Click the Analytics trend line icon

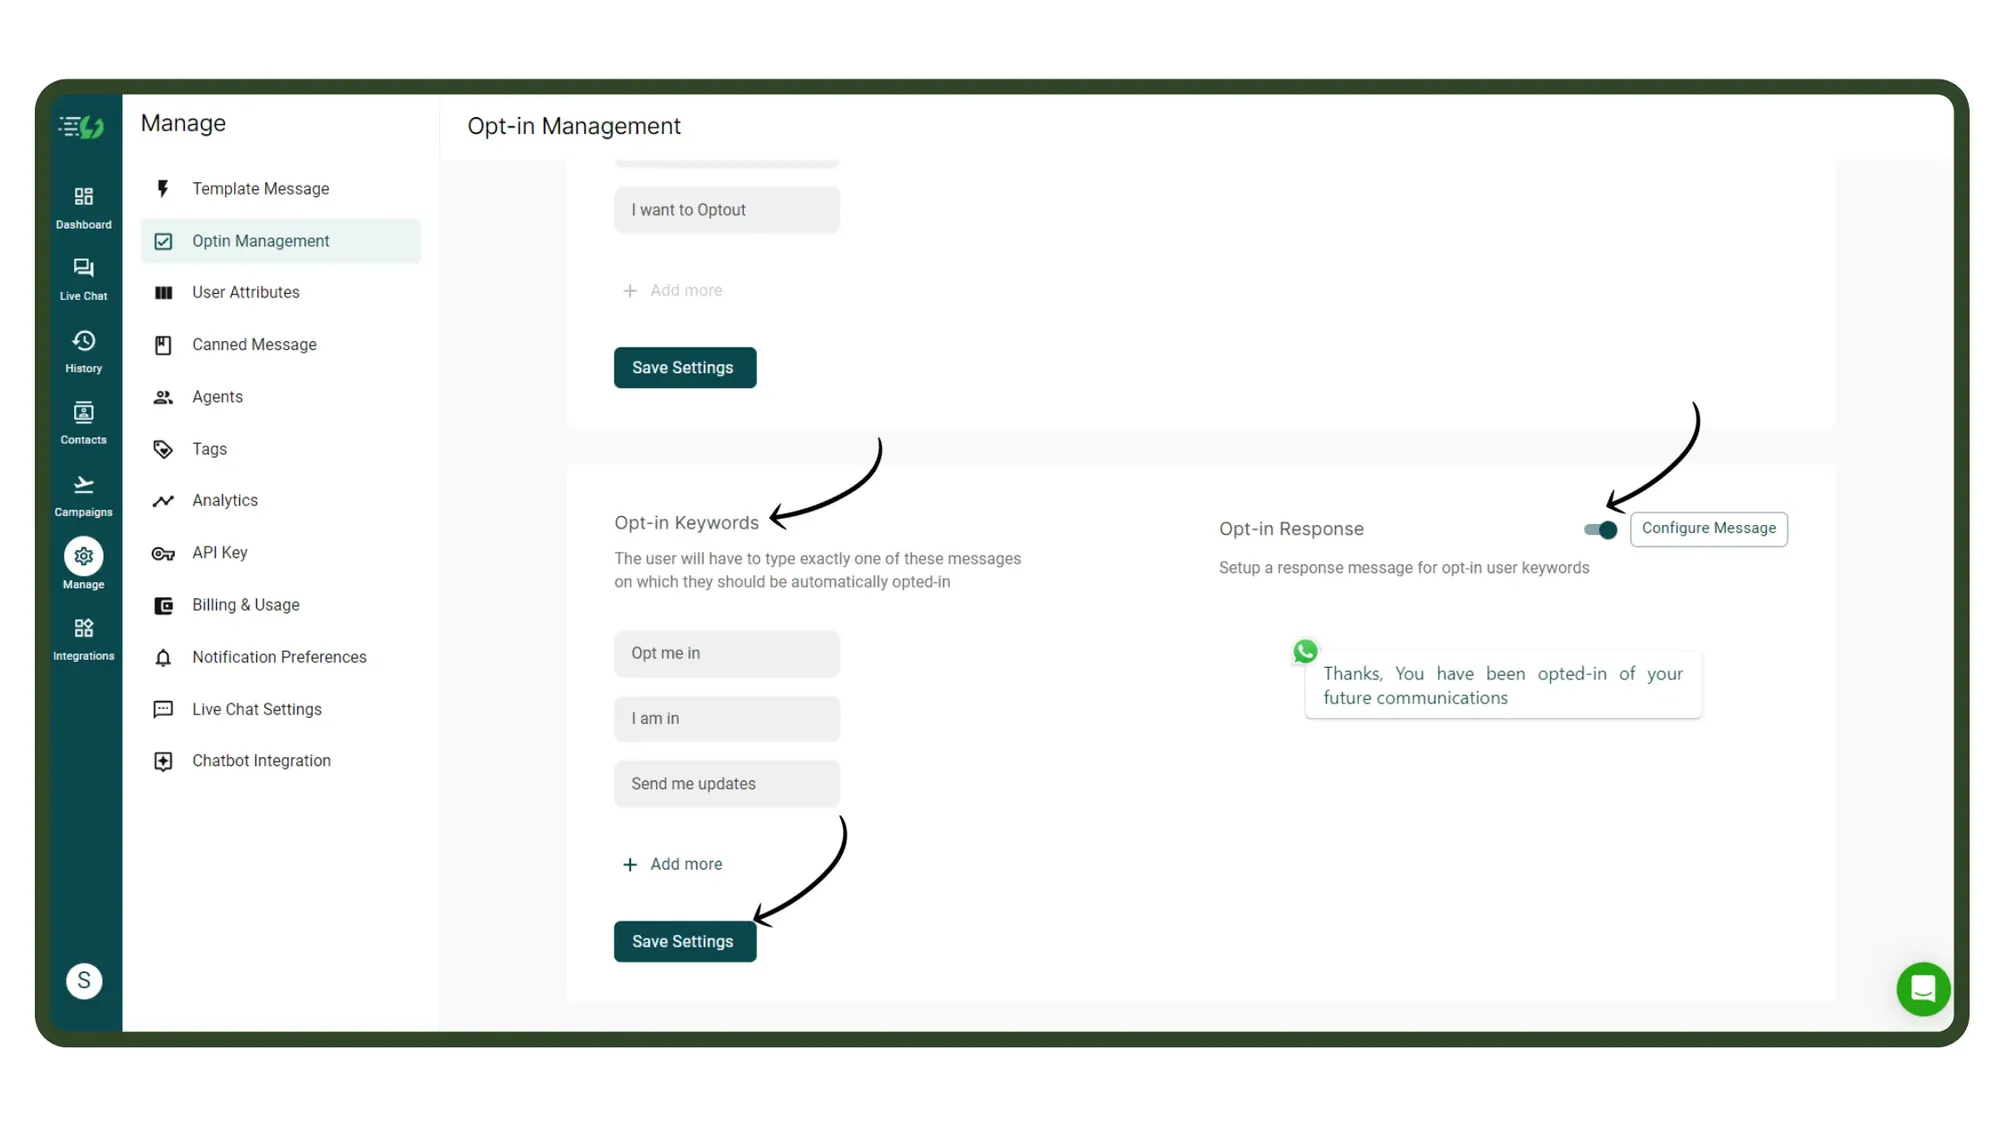click(163, 501)
